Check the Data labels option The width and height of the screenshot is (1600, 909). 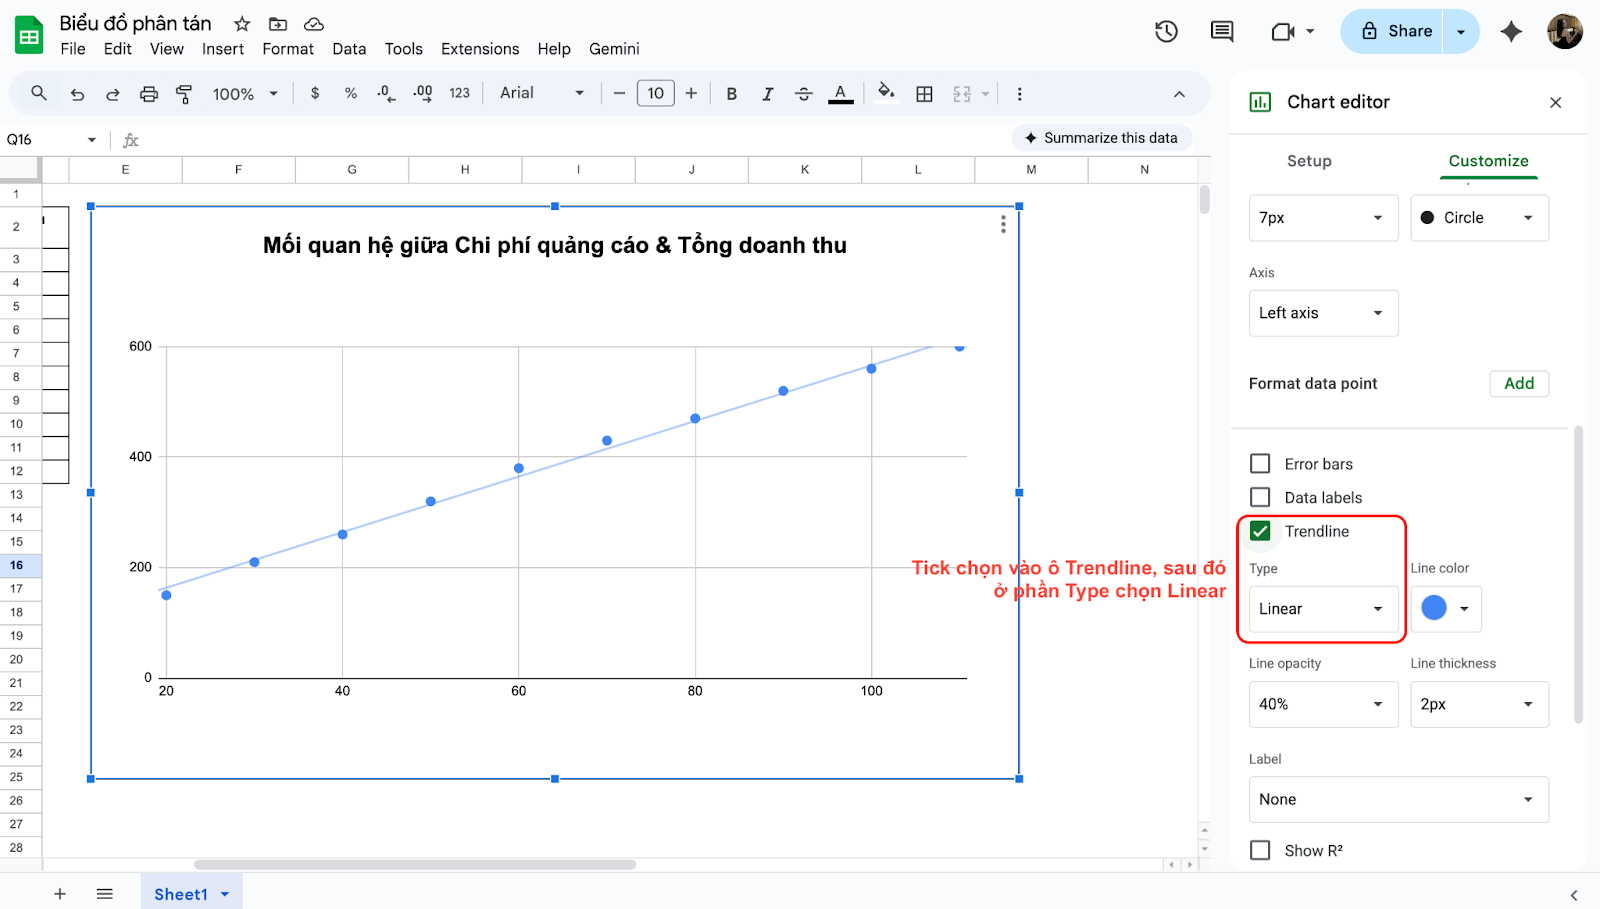(1260, 497)
